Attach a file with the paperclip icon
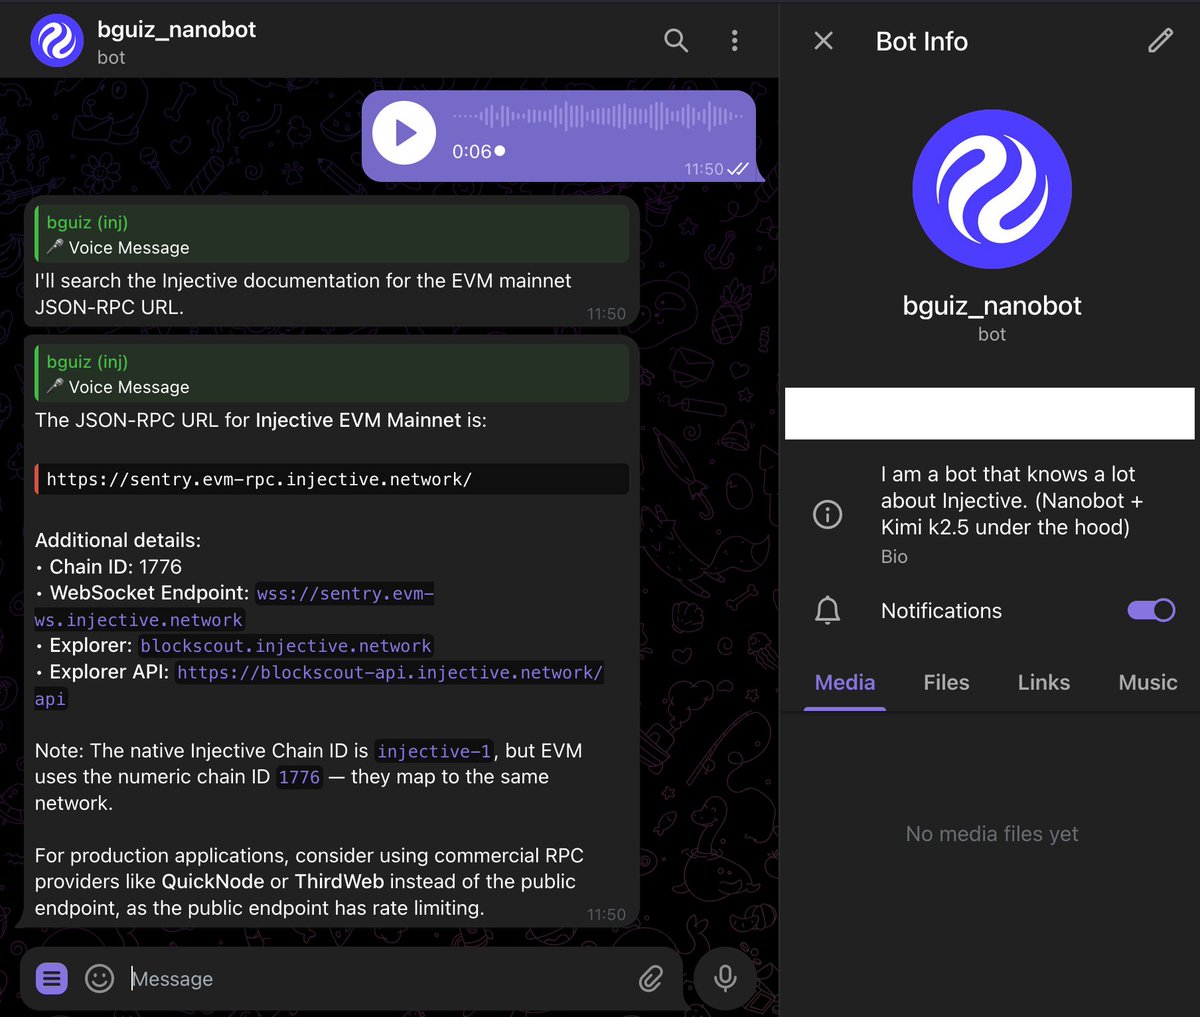The height and width of the screenshot is (1017, 1200). coord(651,978)
